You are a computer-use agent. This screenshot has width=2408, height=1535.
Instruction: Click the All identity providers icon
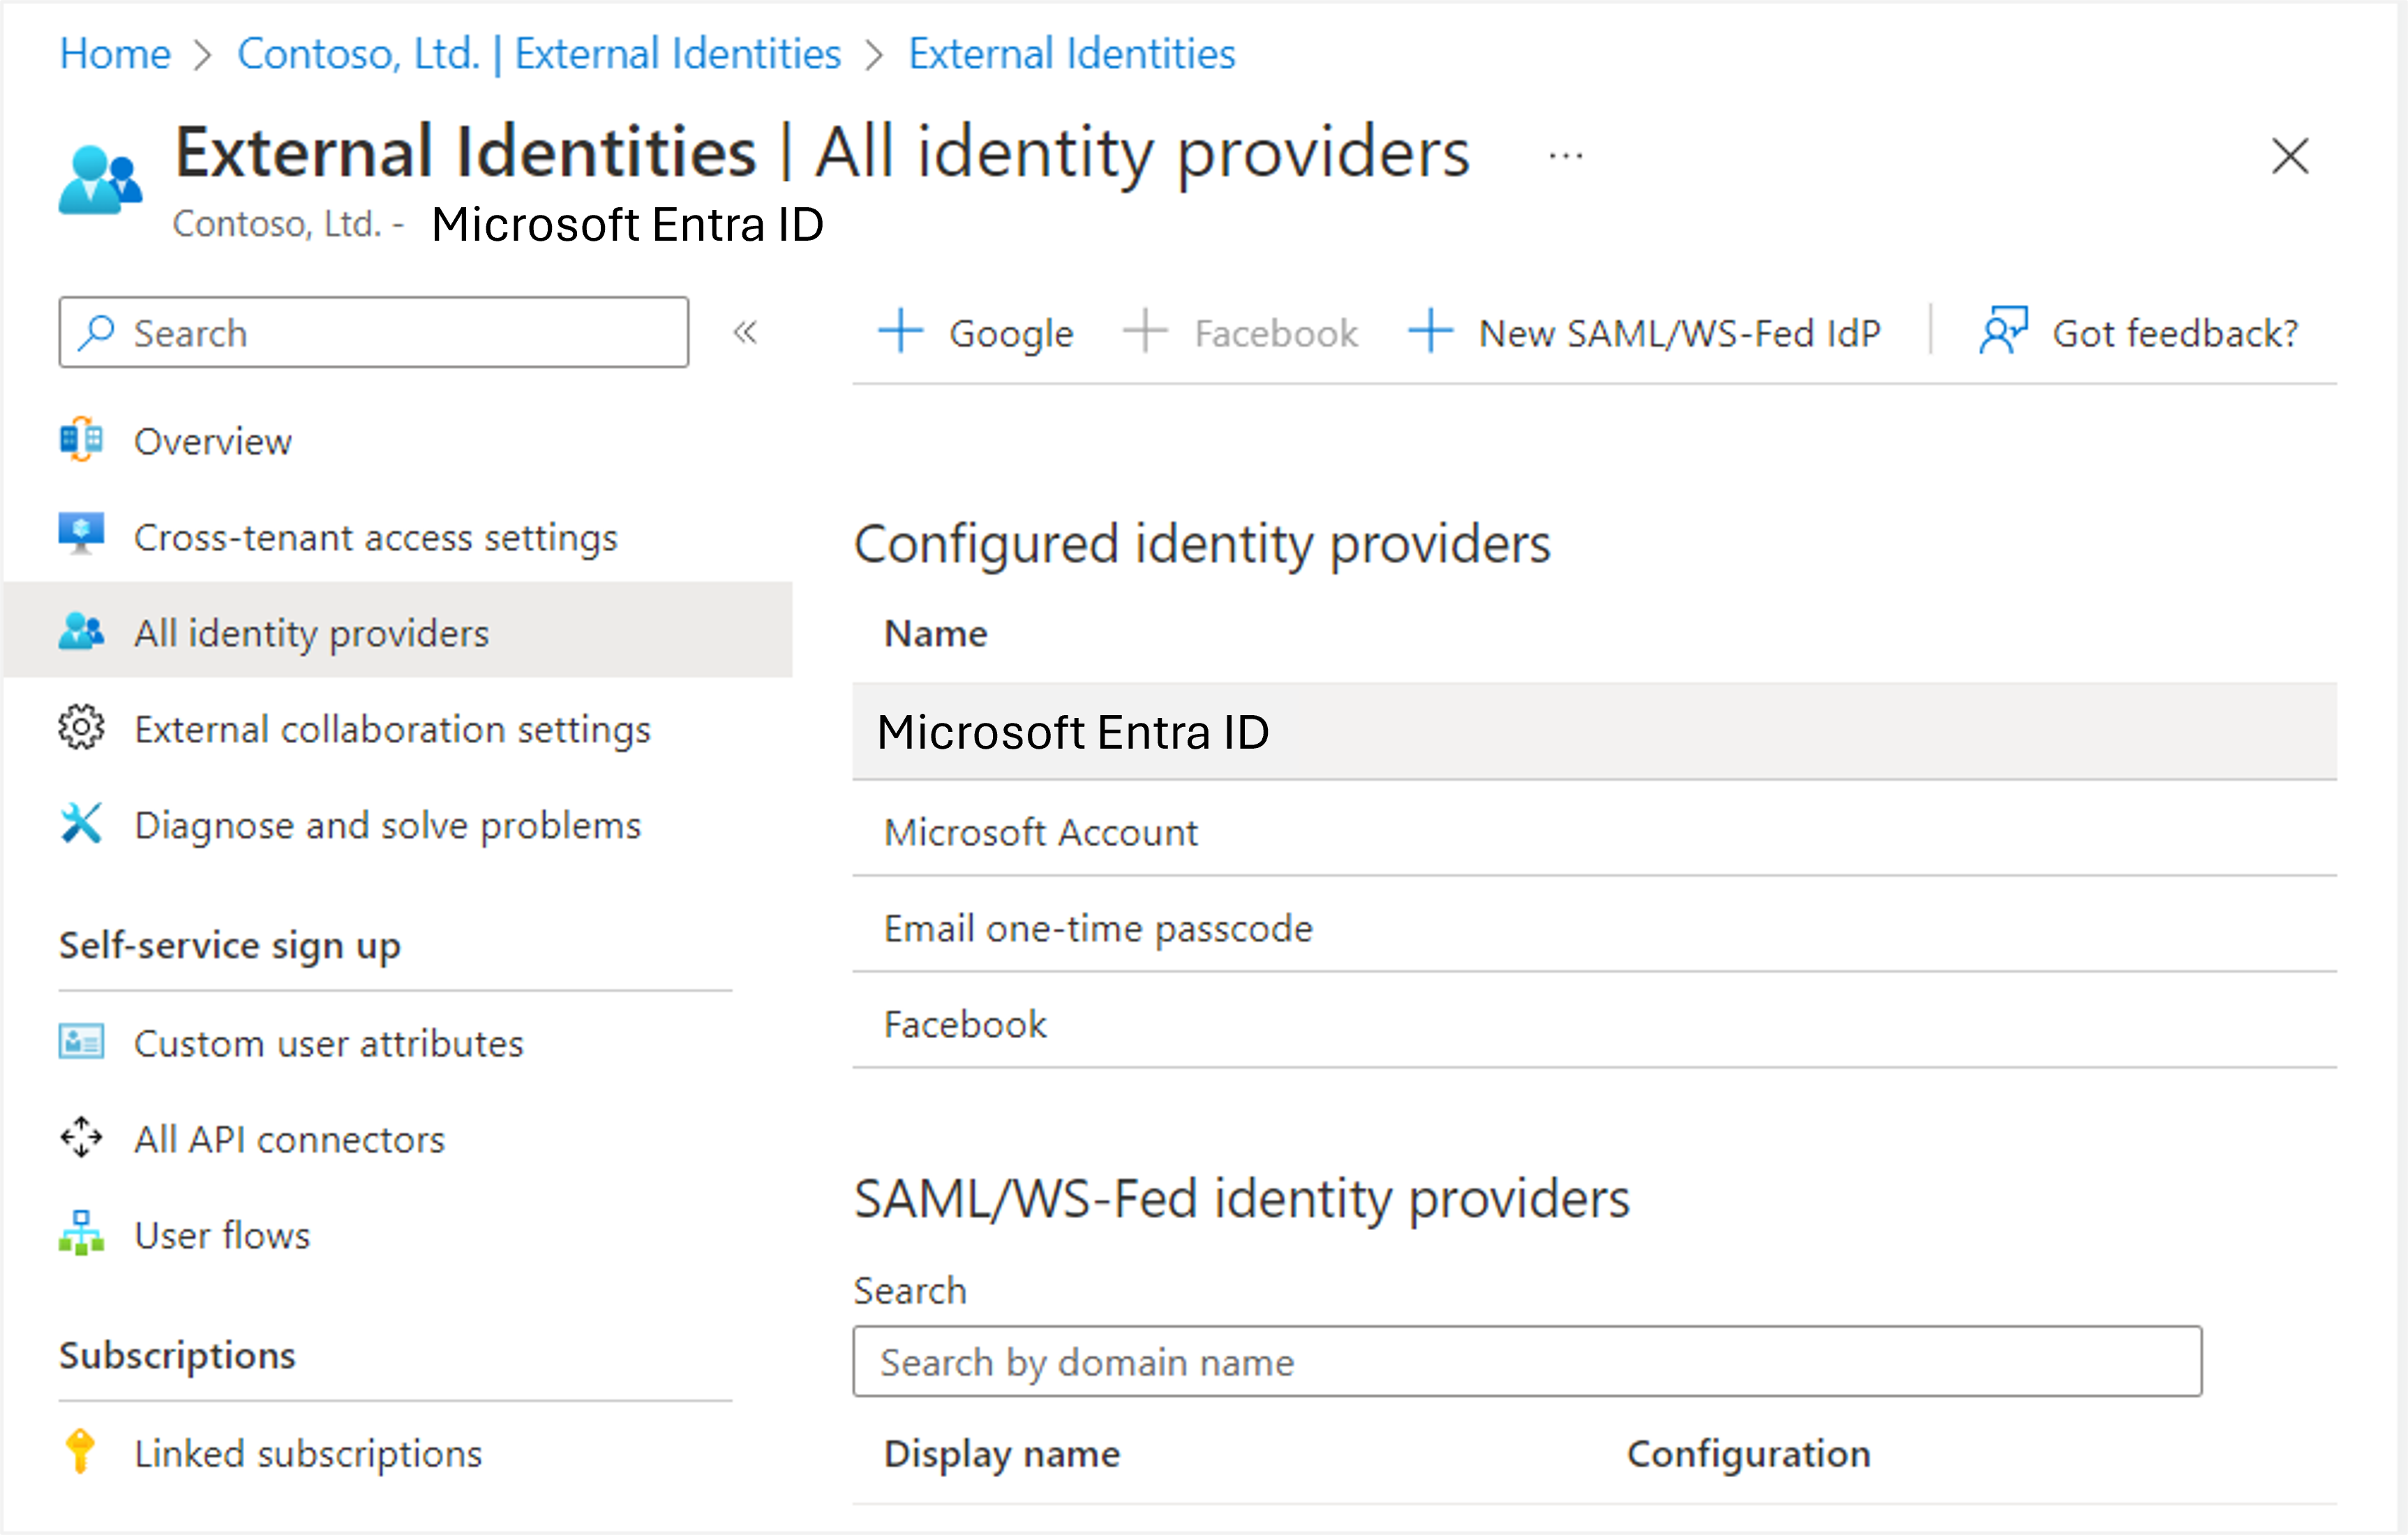(x=81, y=631)
